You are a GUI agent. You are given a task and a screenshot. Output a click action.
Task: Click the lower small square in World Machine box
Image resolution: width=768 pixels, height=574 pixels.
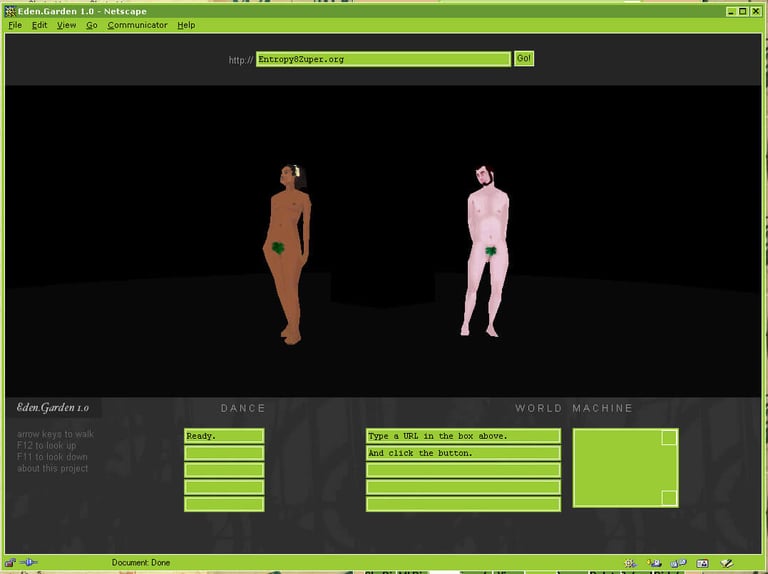pyautogui.click(x=669, y=498)
